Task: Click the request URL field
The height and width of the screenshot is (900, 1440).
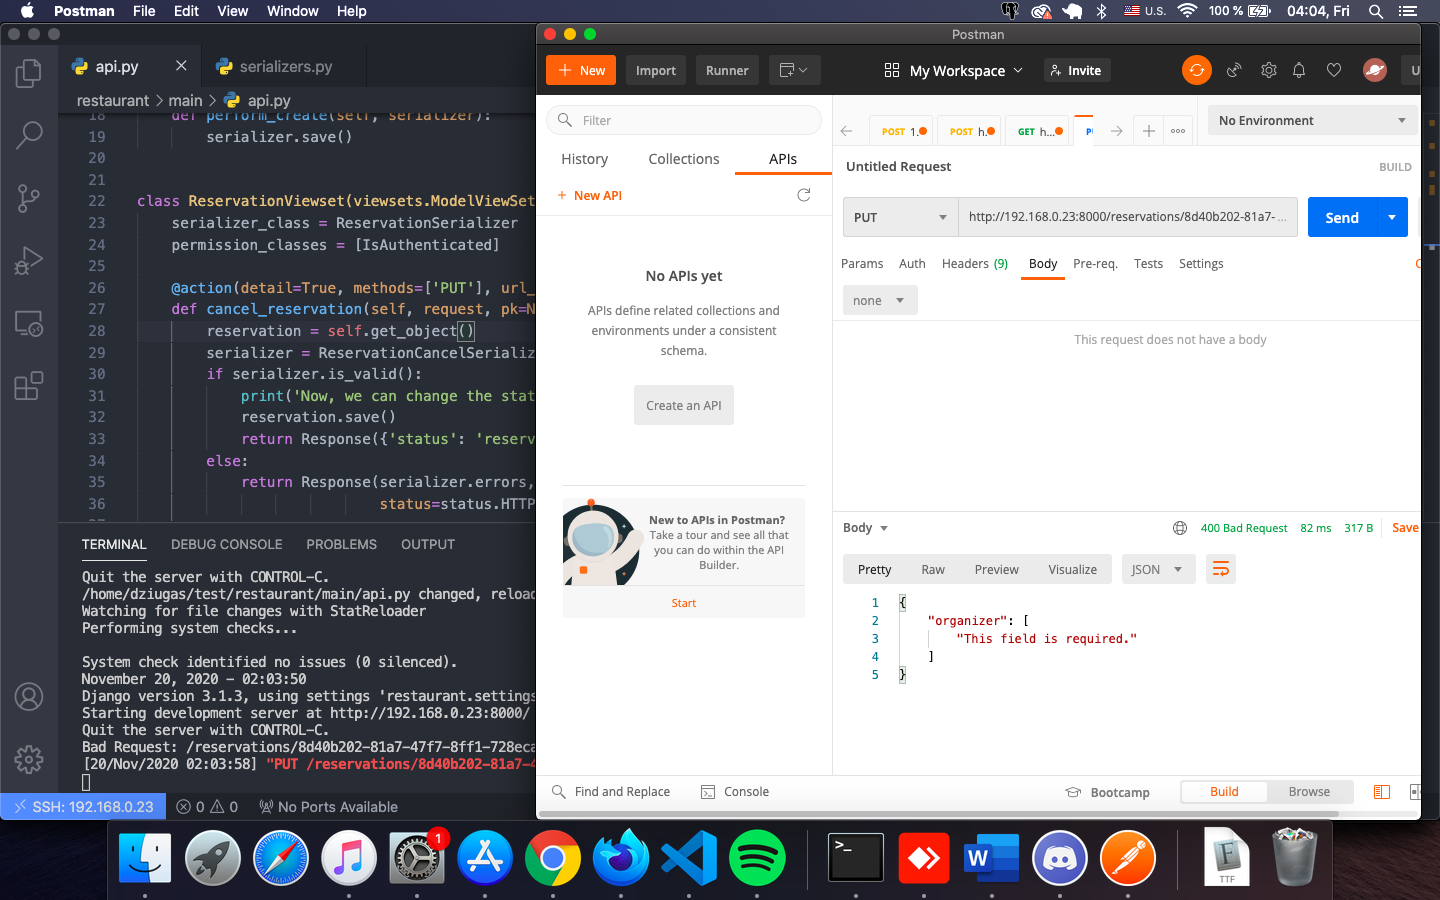Action: (x=1128, y=217)
